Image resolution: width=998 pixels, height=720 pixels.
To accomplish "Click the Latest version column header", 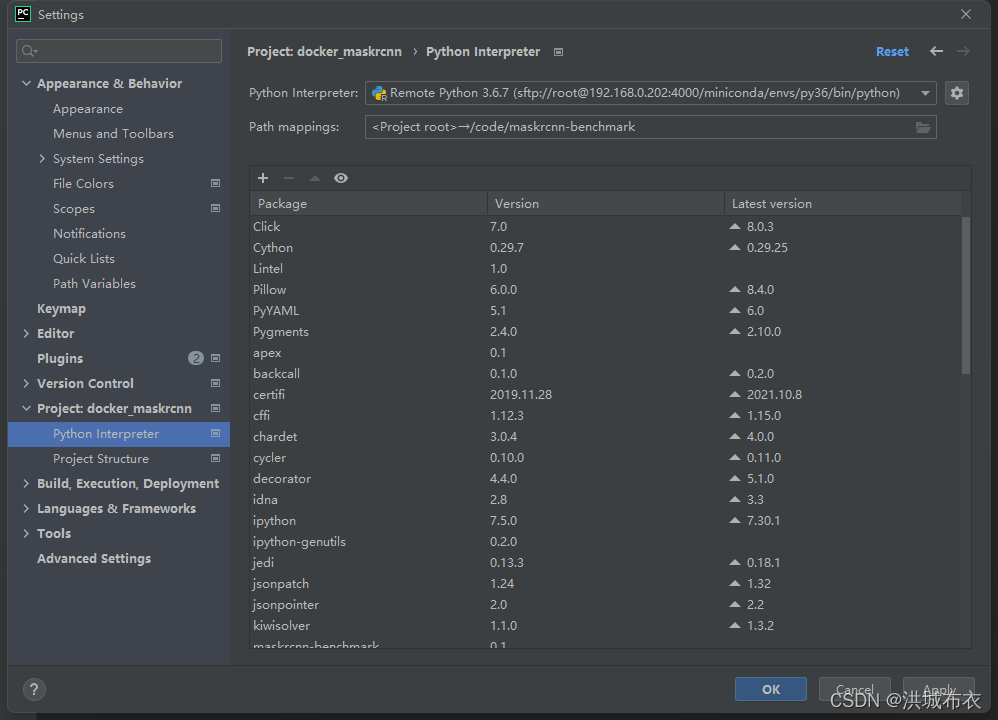I will point(843,204).
